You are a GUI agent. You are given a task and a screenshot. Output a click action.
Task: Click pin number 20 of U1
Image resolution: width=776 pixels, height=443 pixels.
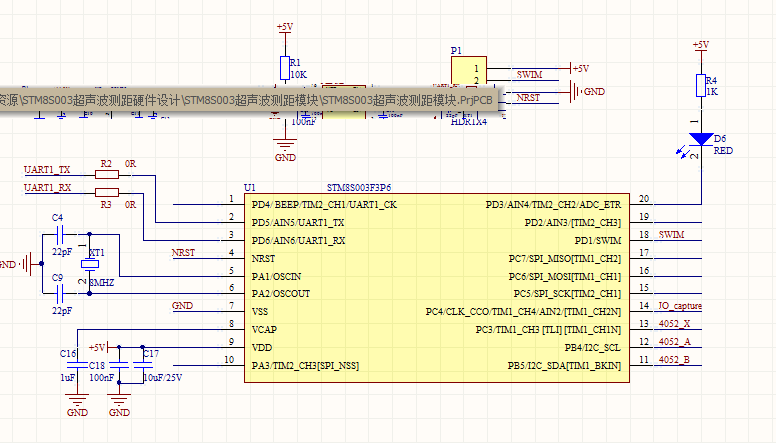[643, 199]
